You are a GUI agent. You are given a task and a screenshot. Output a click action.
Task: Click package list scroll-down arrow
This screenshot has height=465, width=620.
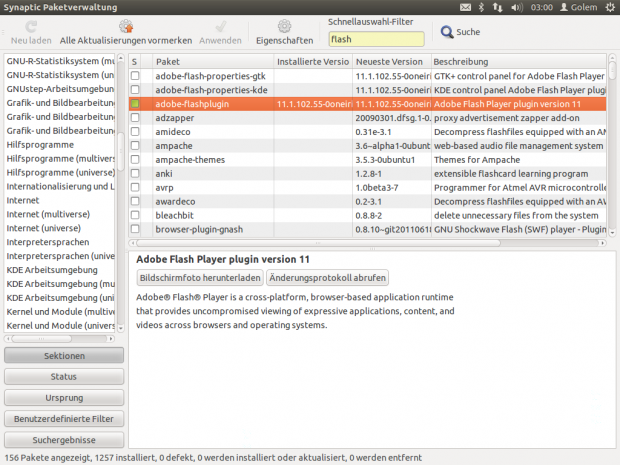pyautogui.click(x=612, y=233)
